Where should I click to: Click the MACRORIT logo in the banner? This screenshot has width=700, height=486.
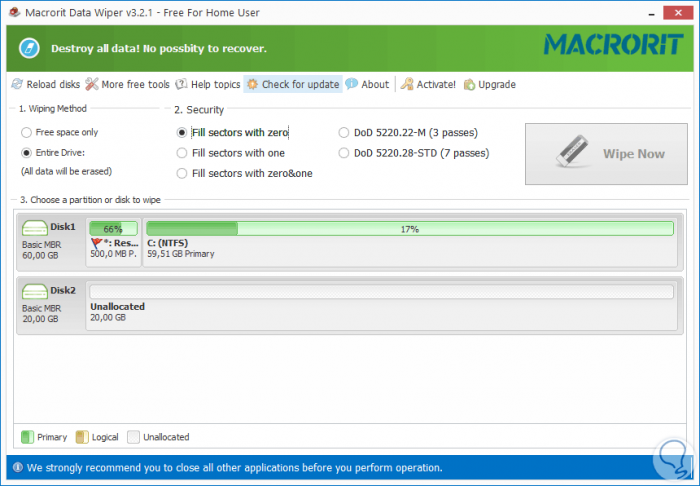click(x=613, y=45)
